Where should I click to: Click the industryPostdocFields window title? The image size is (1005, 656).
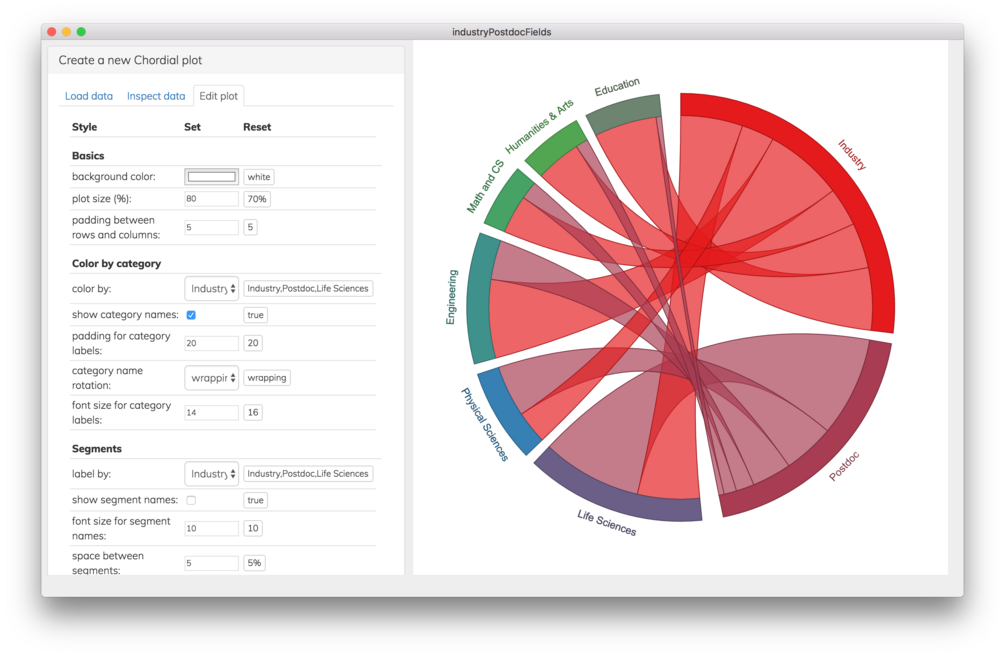click(502, 32)
